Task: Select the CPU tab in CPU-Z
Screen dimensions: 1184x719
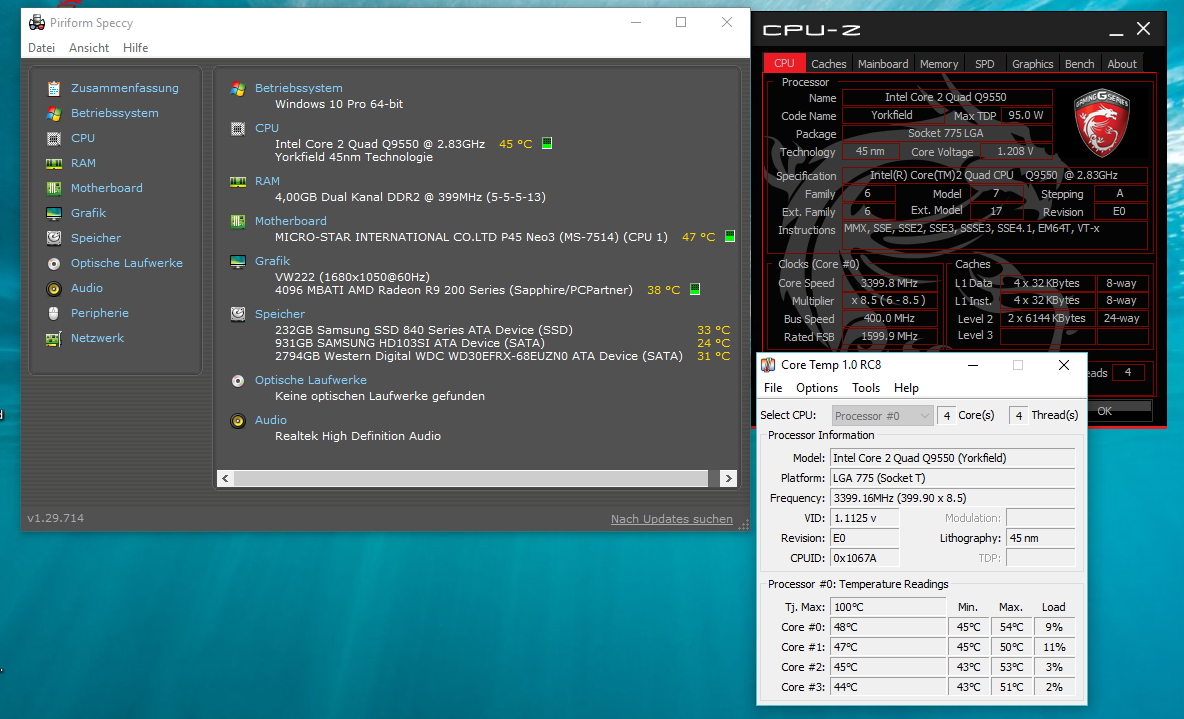Action: click(784, 63)
